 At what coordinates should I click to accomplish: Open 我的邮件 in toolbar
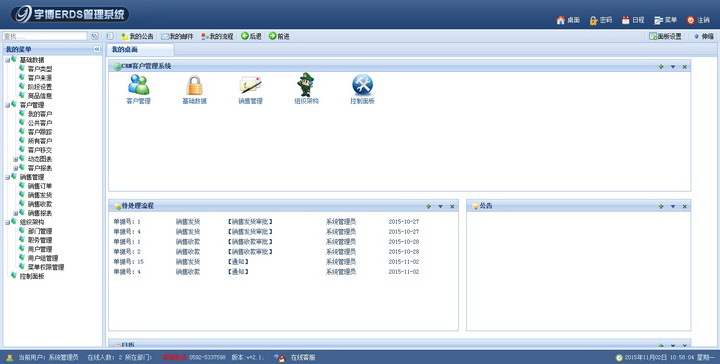click(x=177, y=36)
